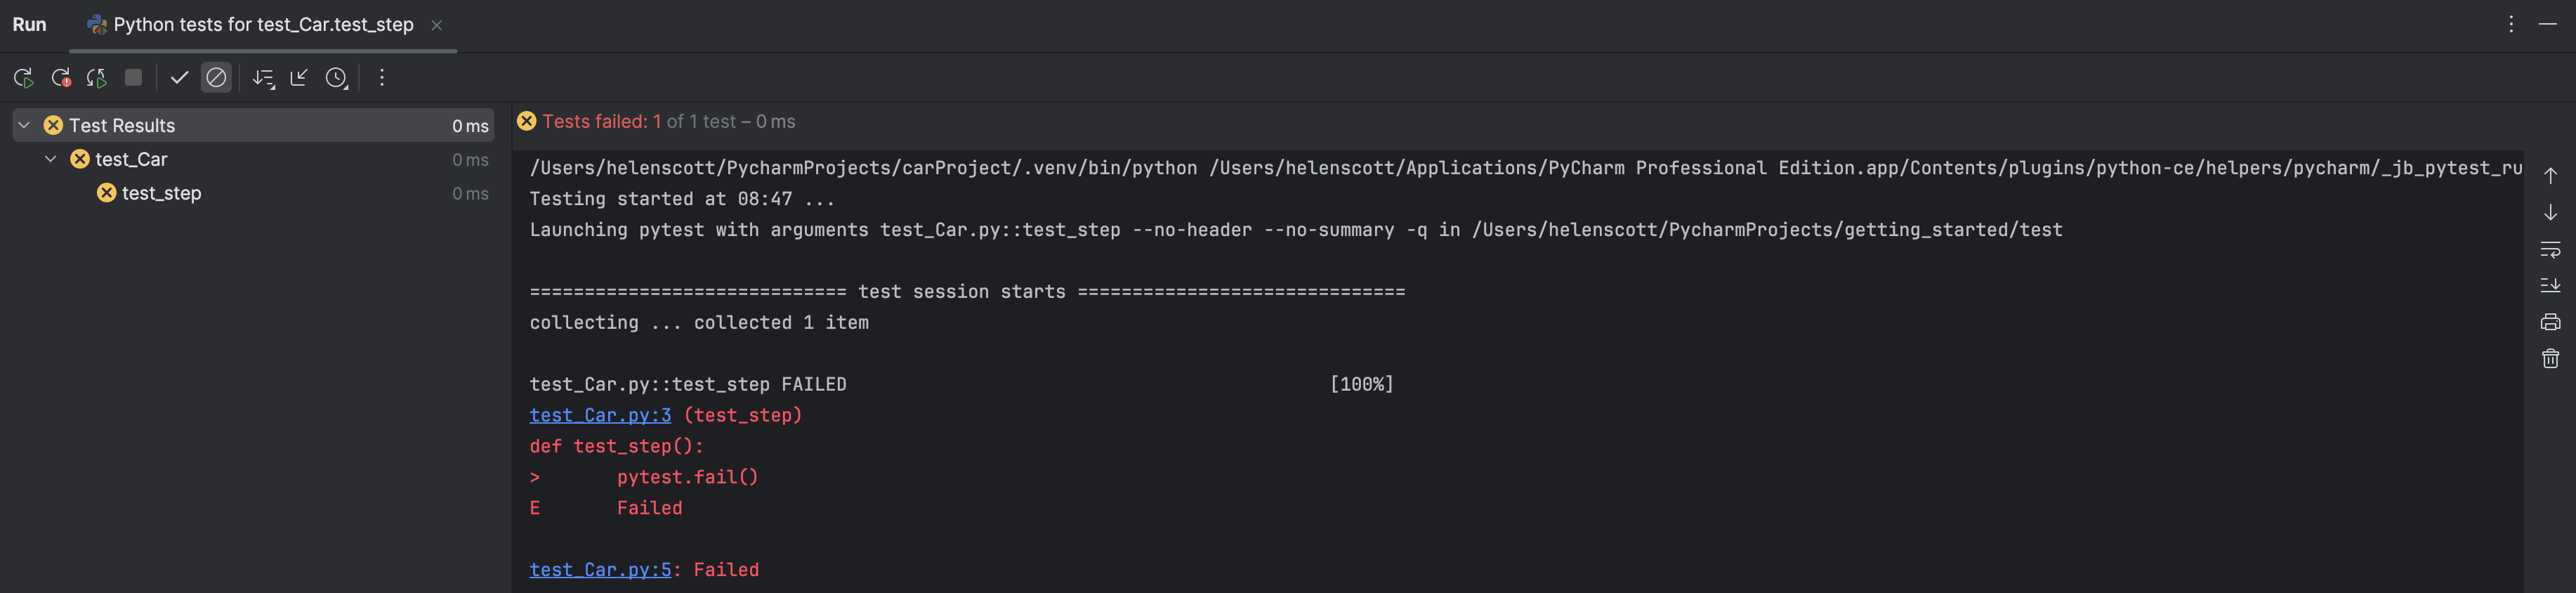Screen dimensions: 2576x593
Task: Collapse the Test Results node
Action: point(23,125)
